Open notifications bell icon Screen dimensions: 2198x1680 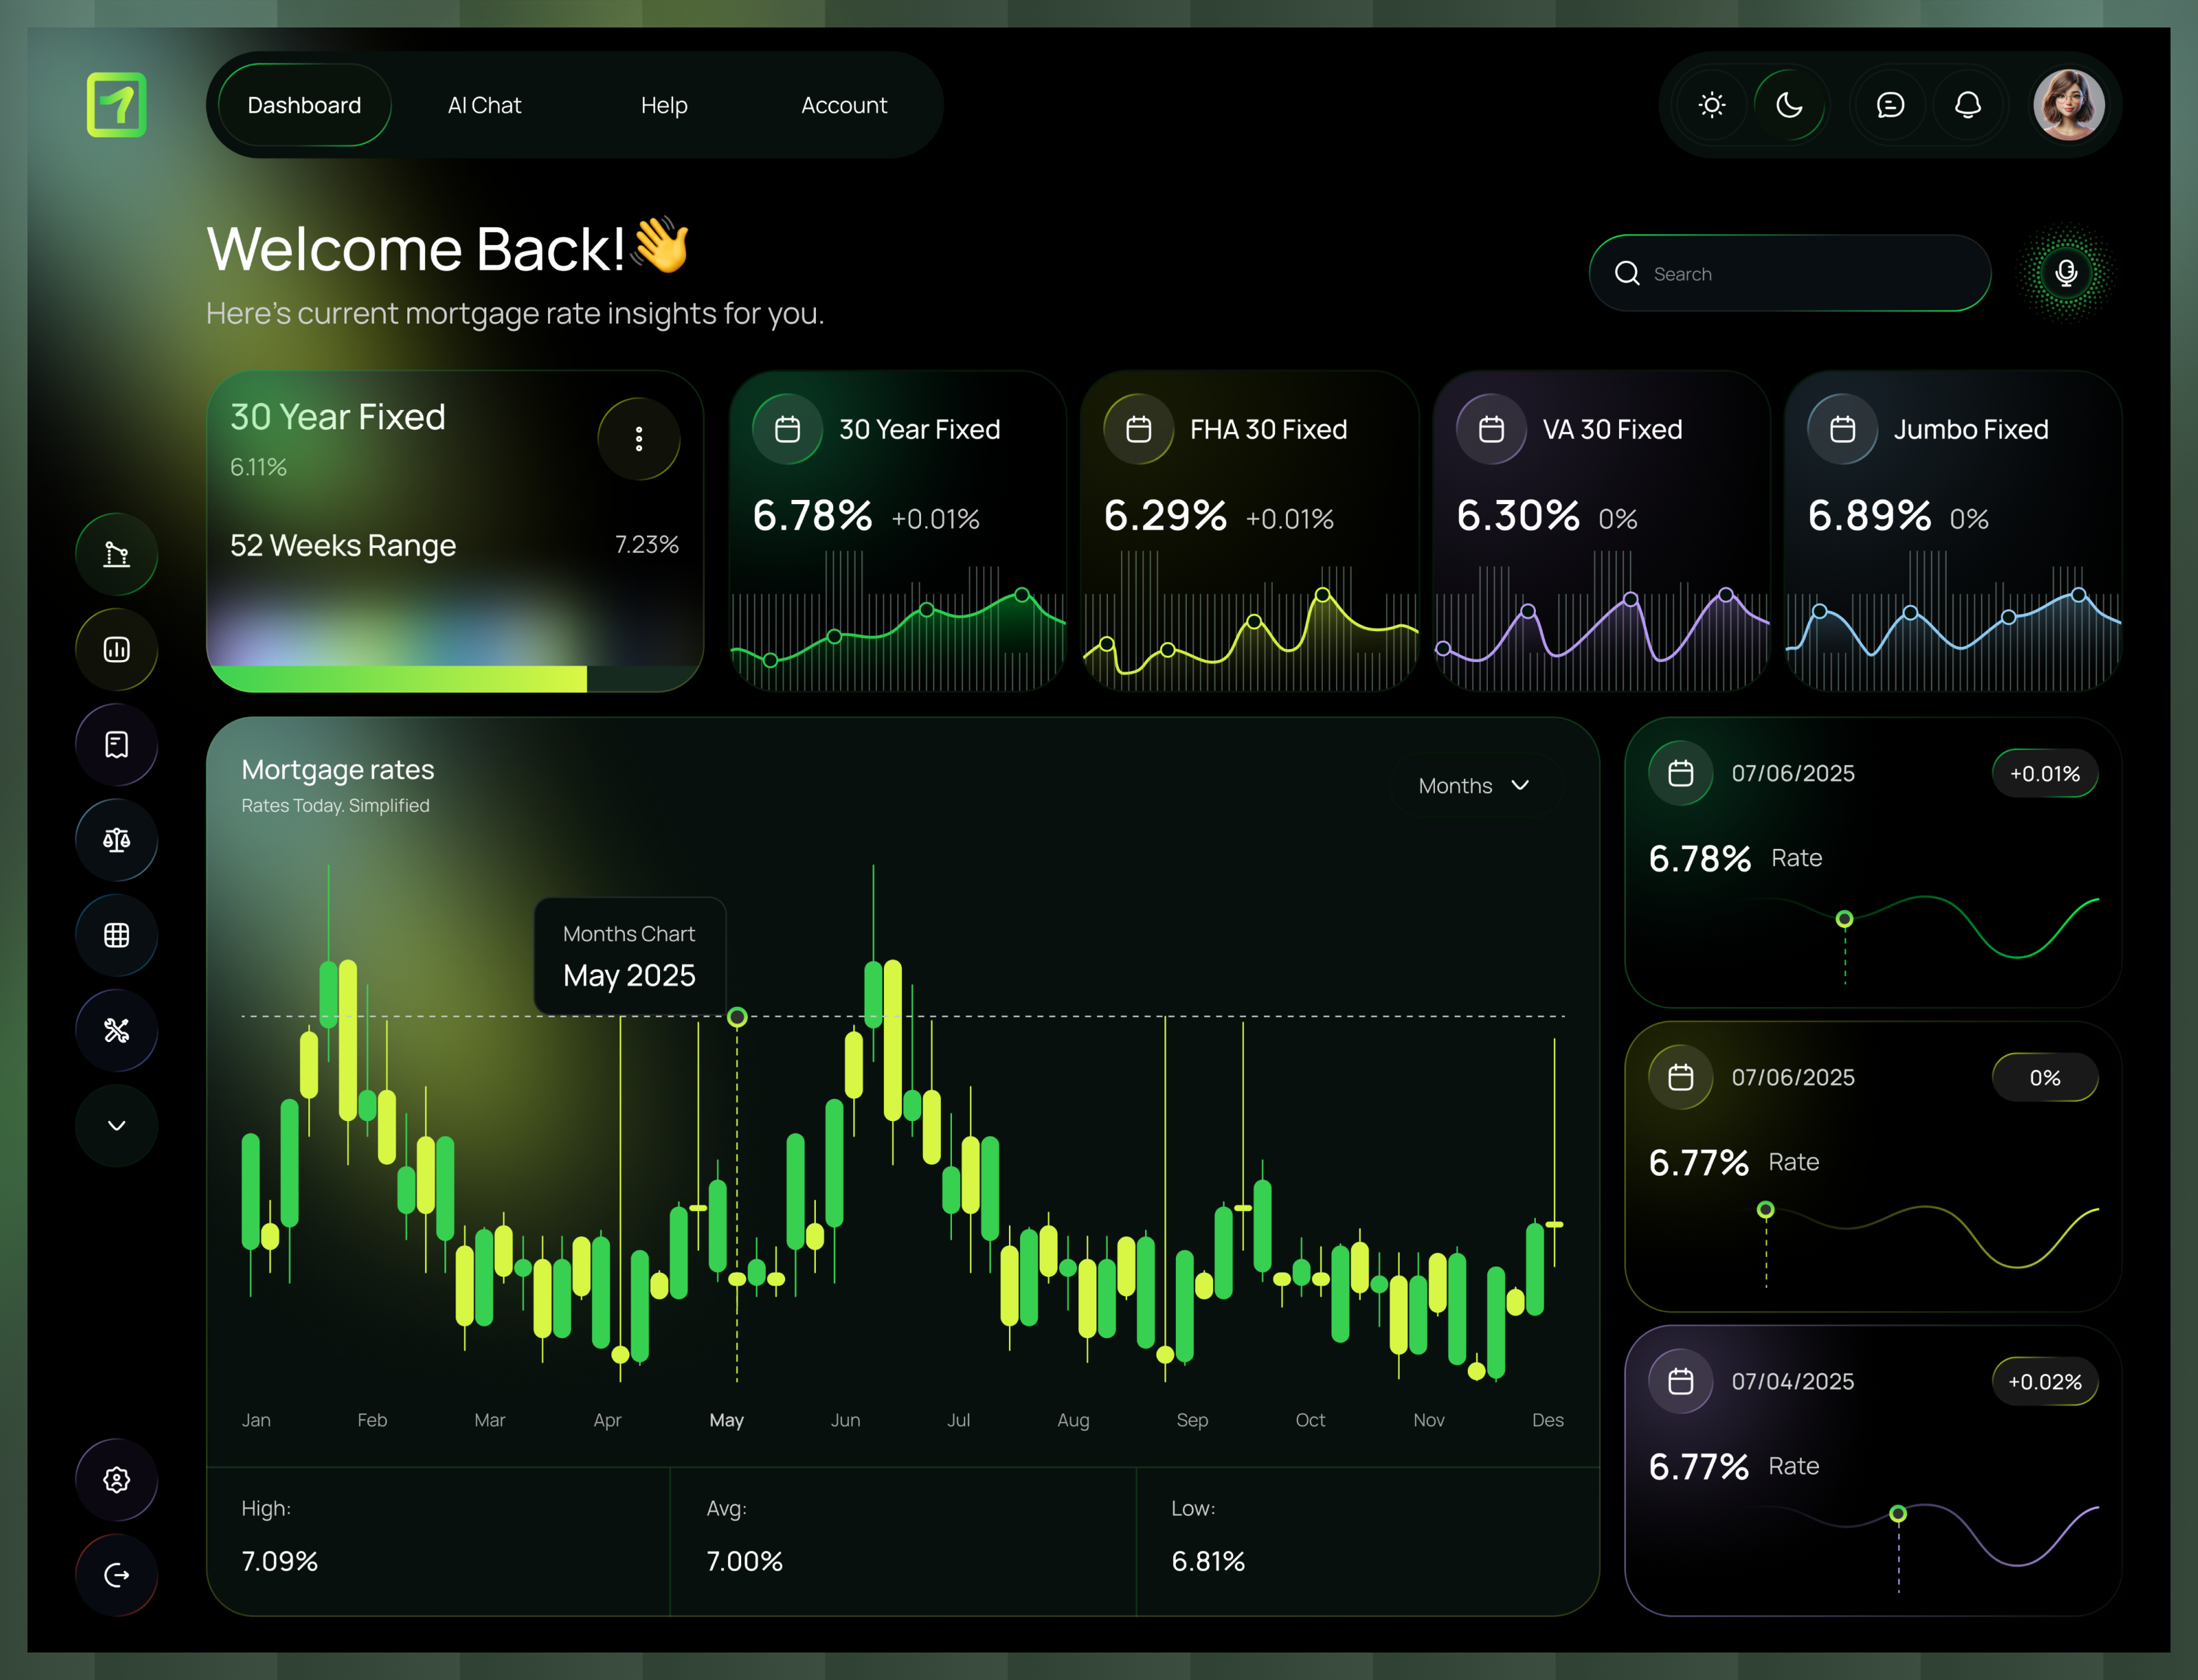tap(1967, 105)
